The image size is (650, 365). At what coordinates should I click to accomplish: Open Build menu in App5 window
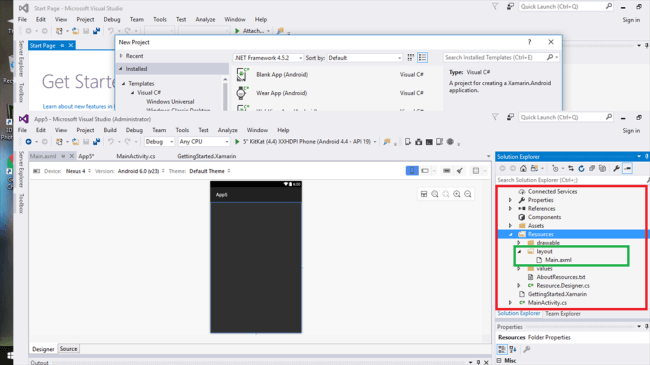click(x=110, y=130)
